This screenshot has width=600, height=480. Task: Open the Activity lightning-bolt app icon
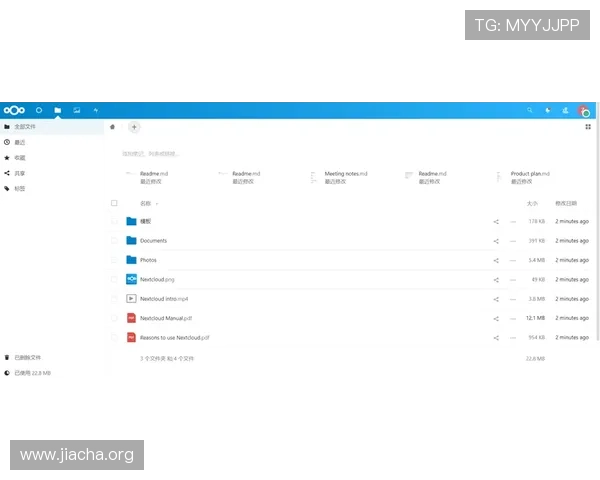(x=96, y=110)
